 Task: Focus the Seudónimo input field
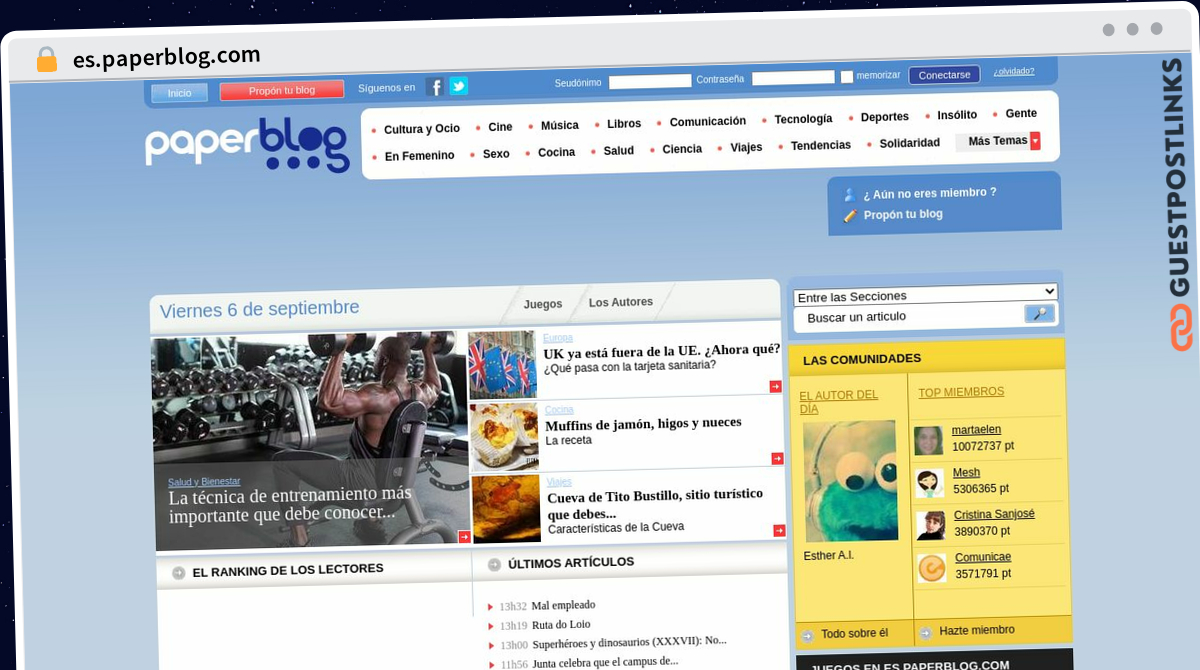650,81
